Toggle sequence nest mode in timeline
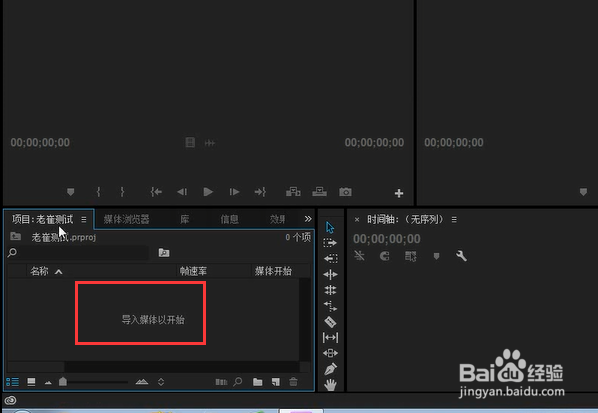 [x=359, y=256]
